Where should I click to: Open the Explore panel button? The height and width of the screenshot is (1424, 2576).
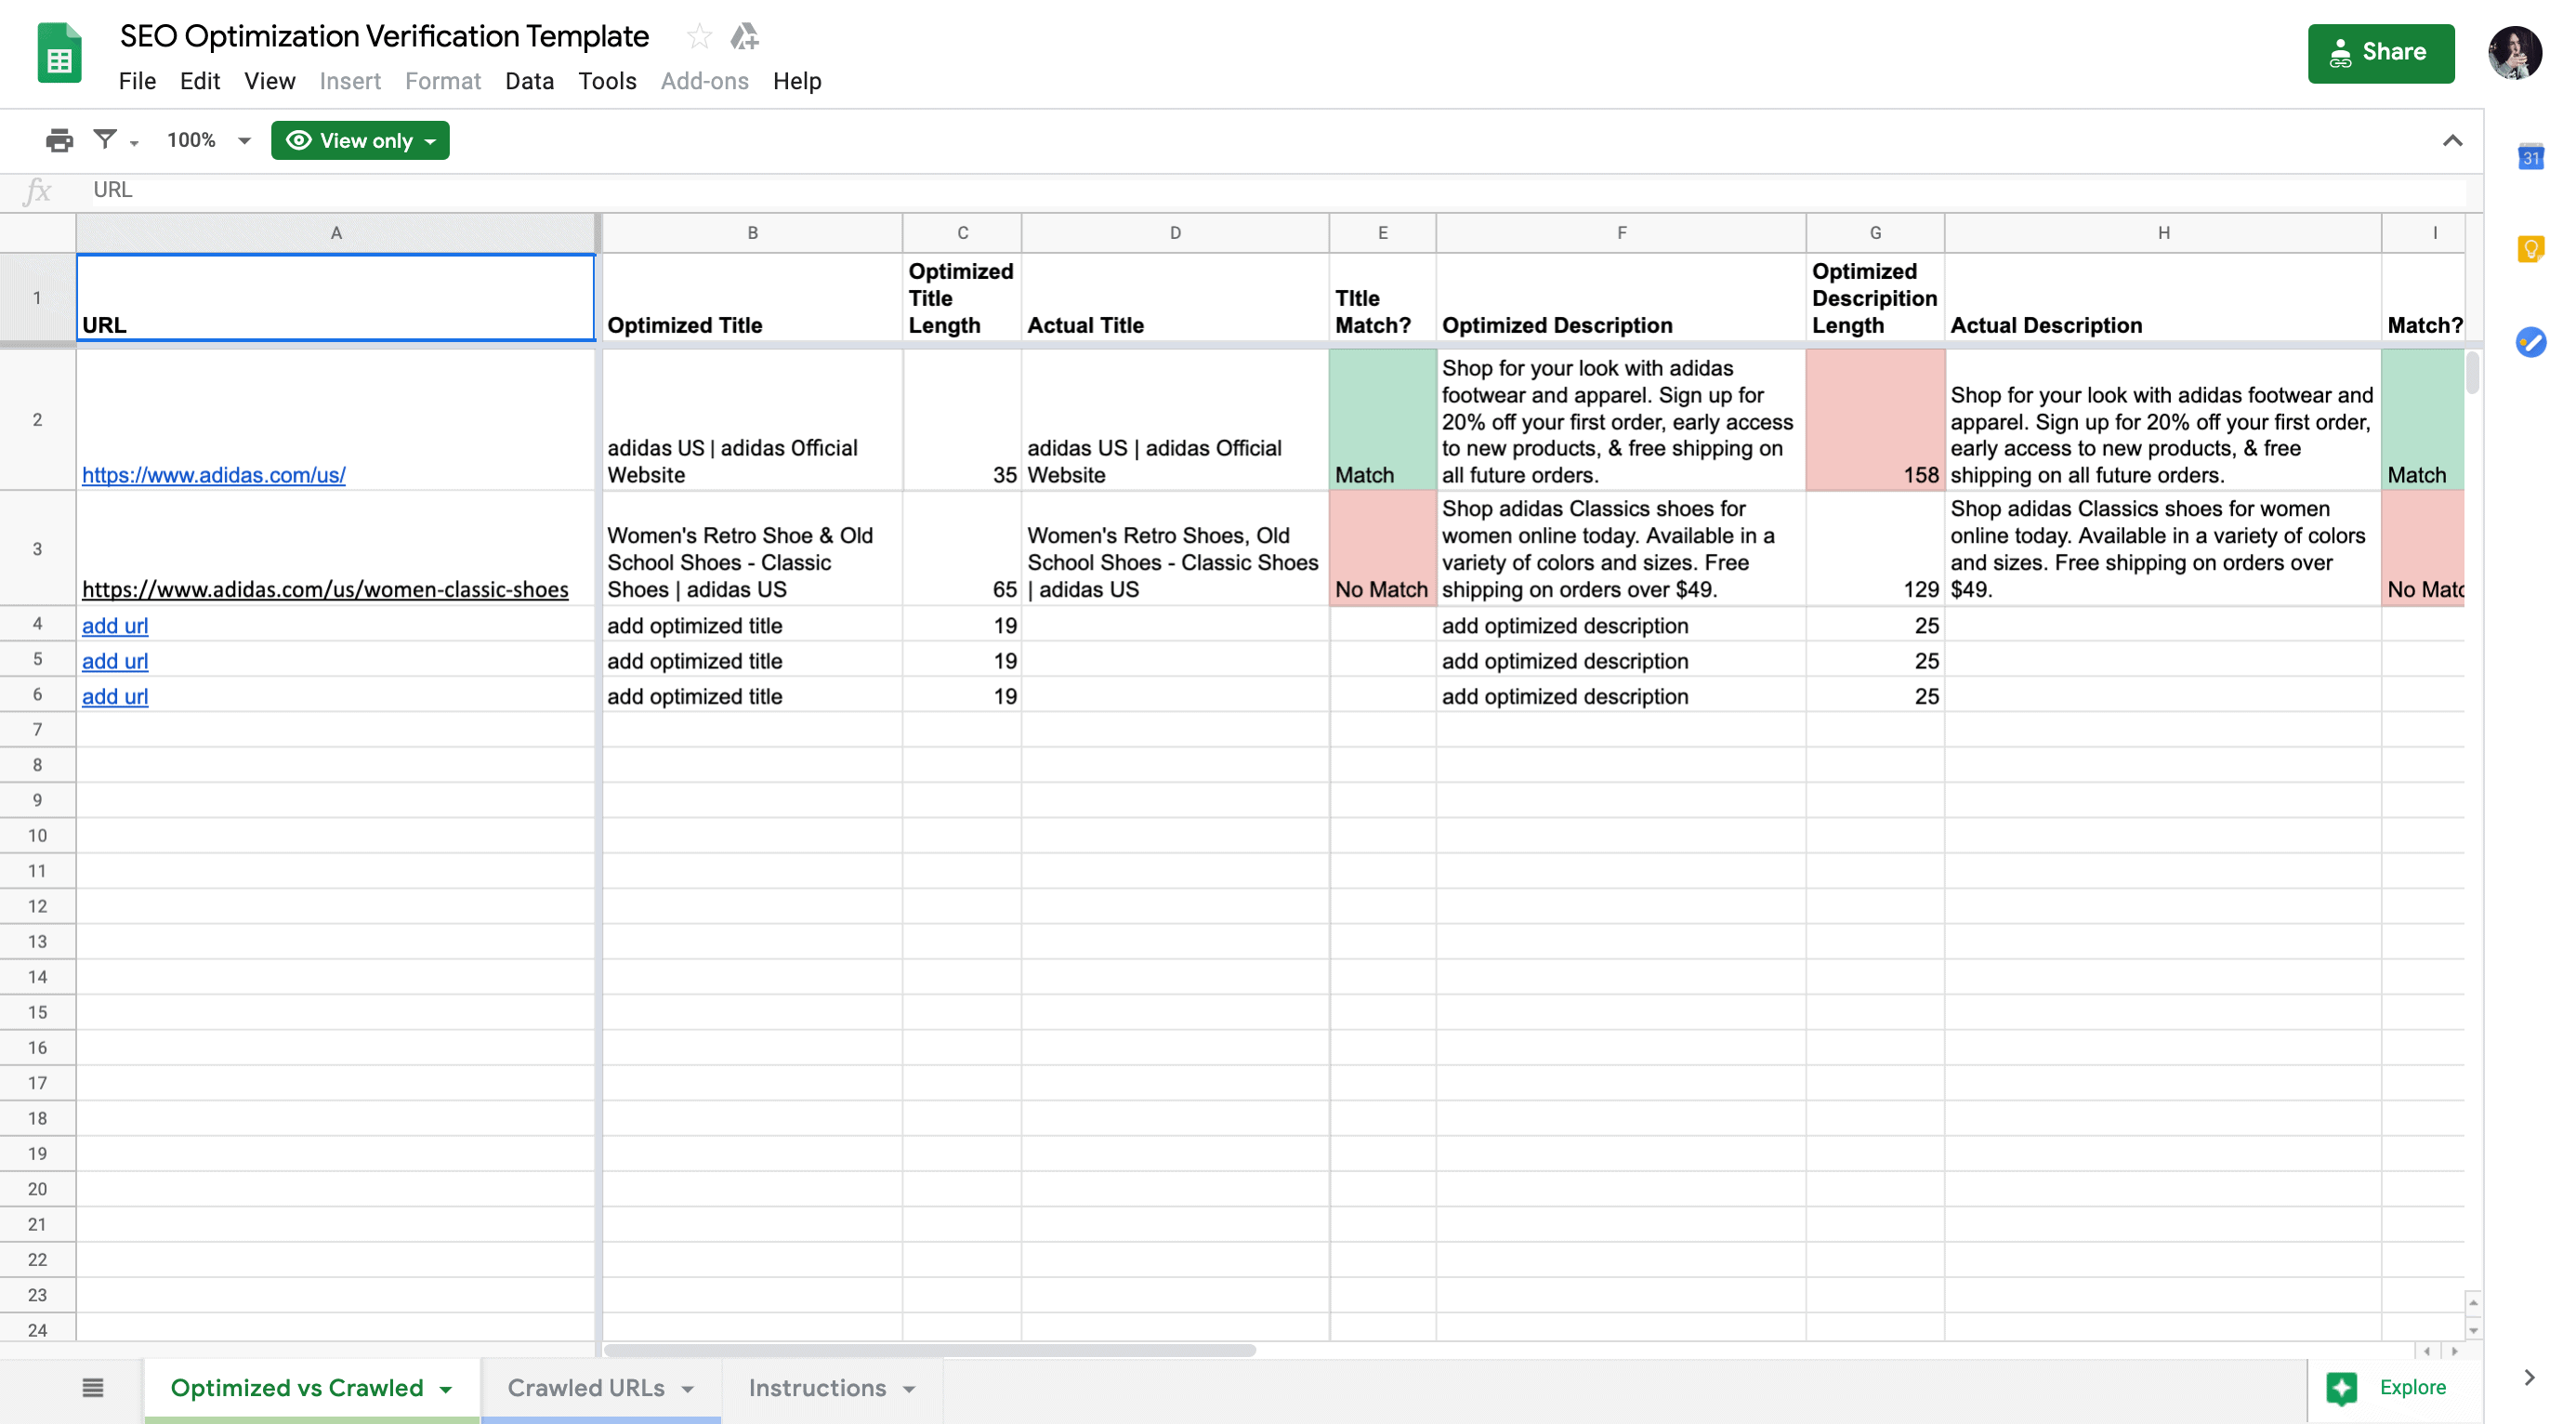[2388, 1387]
